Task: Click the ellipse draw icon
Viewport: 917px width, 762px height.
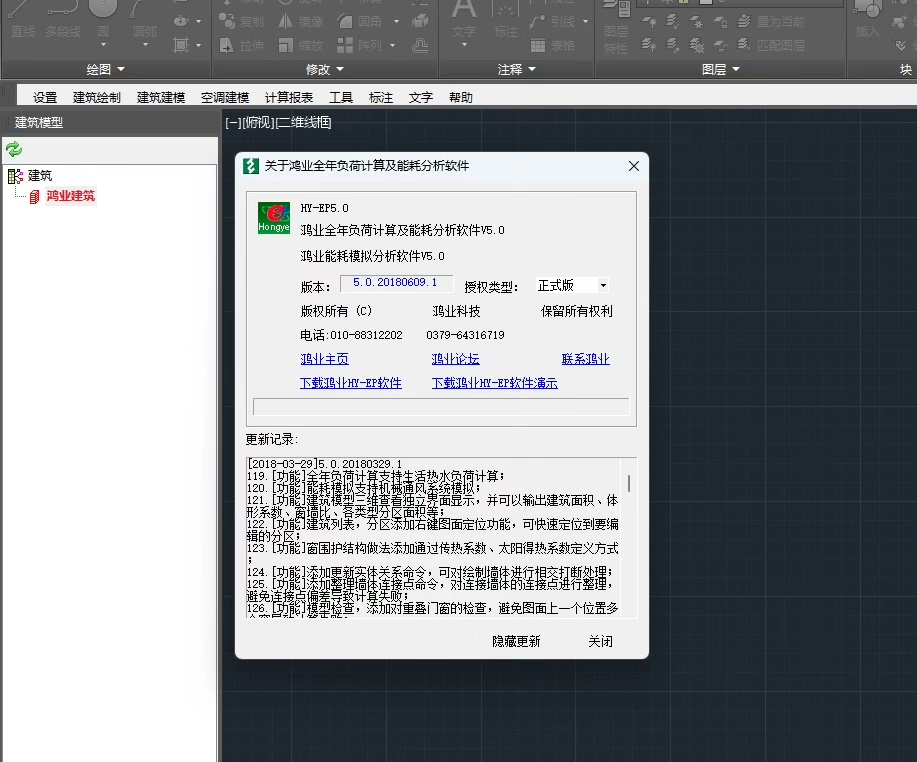Action: coord(181,21)
